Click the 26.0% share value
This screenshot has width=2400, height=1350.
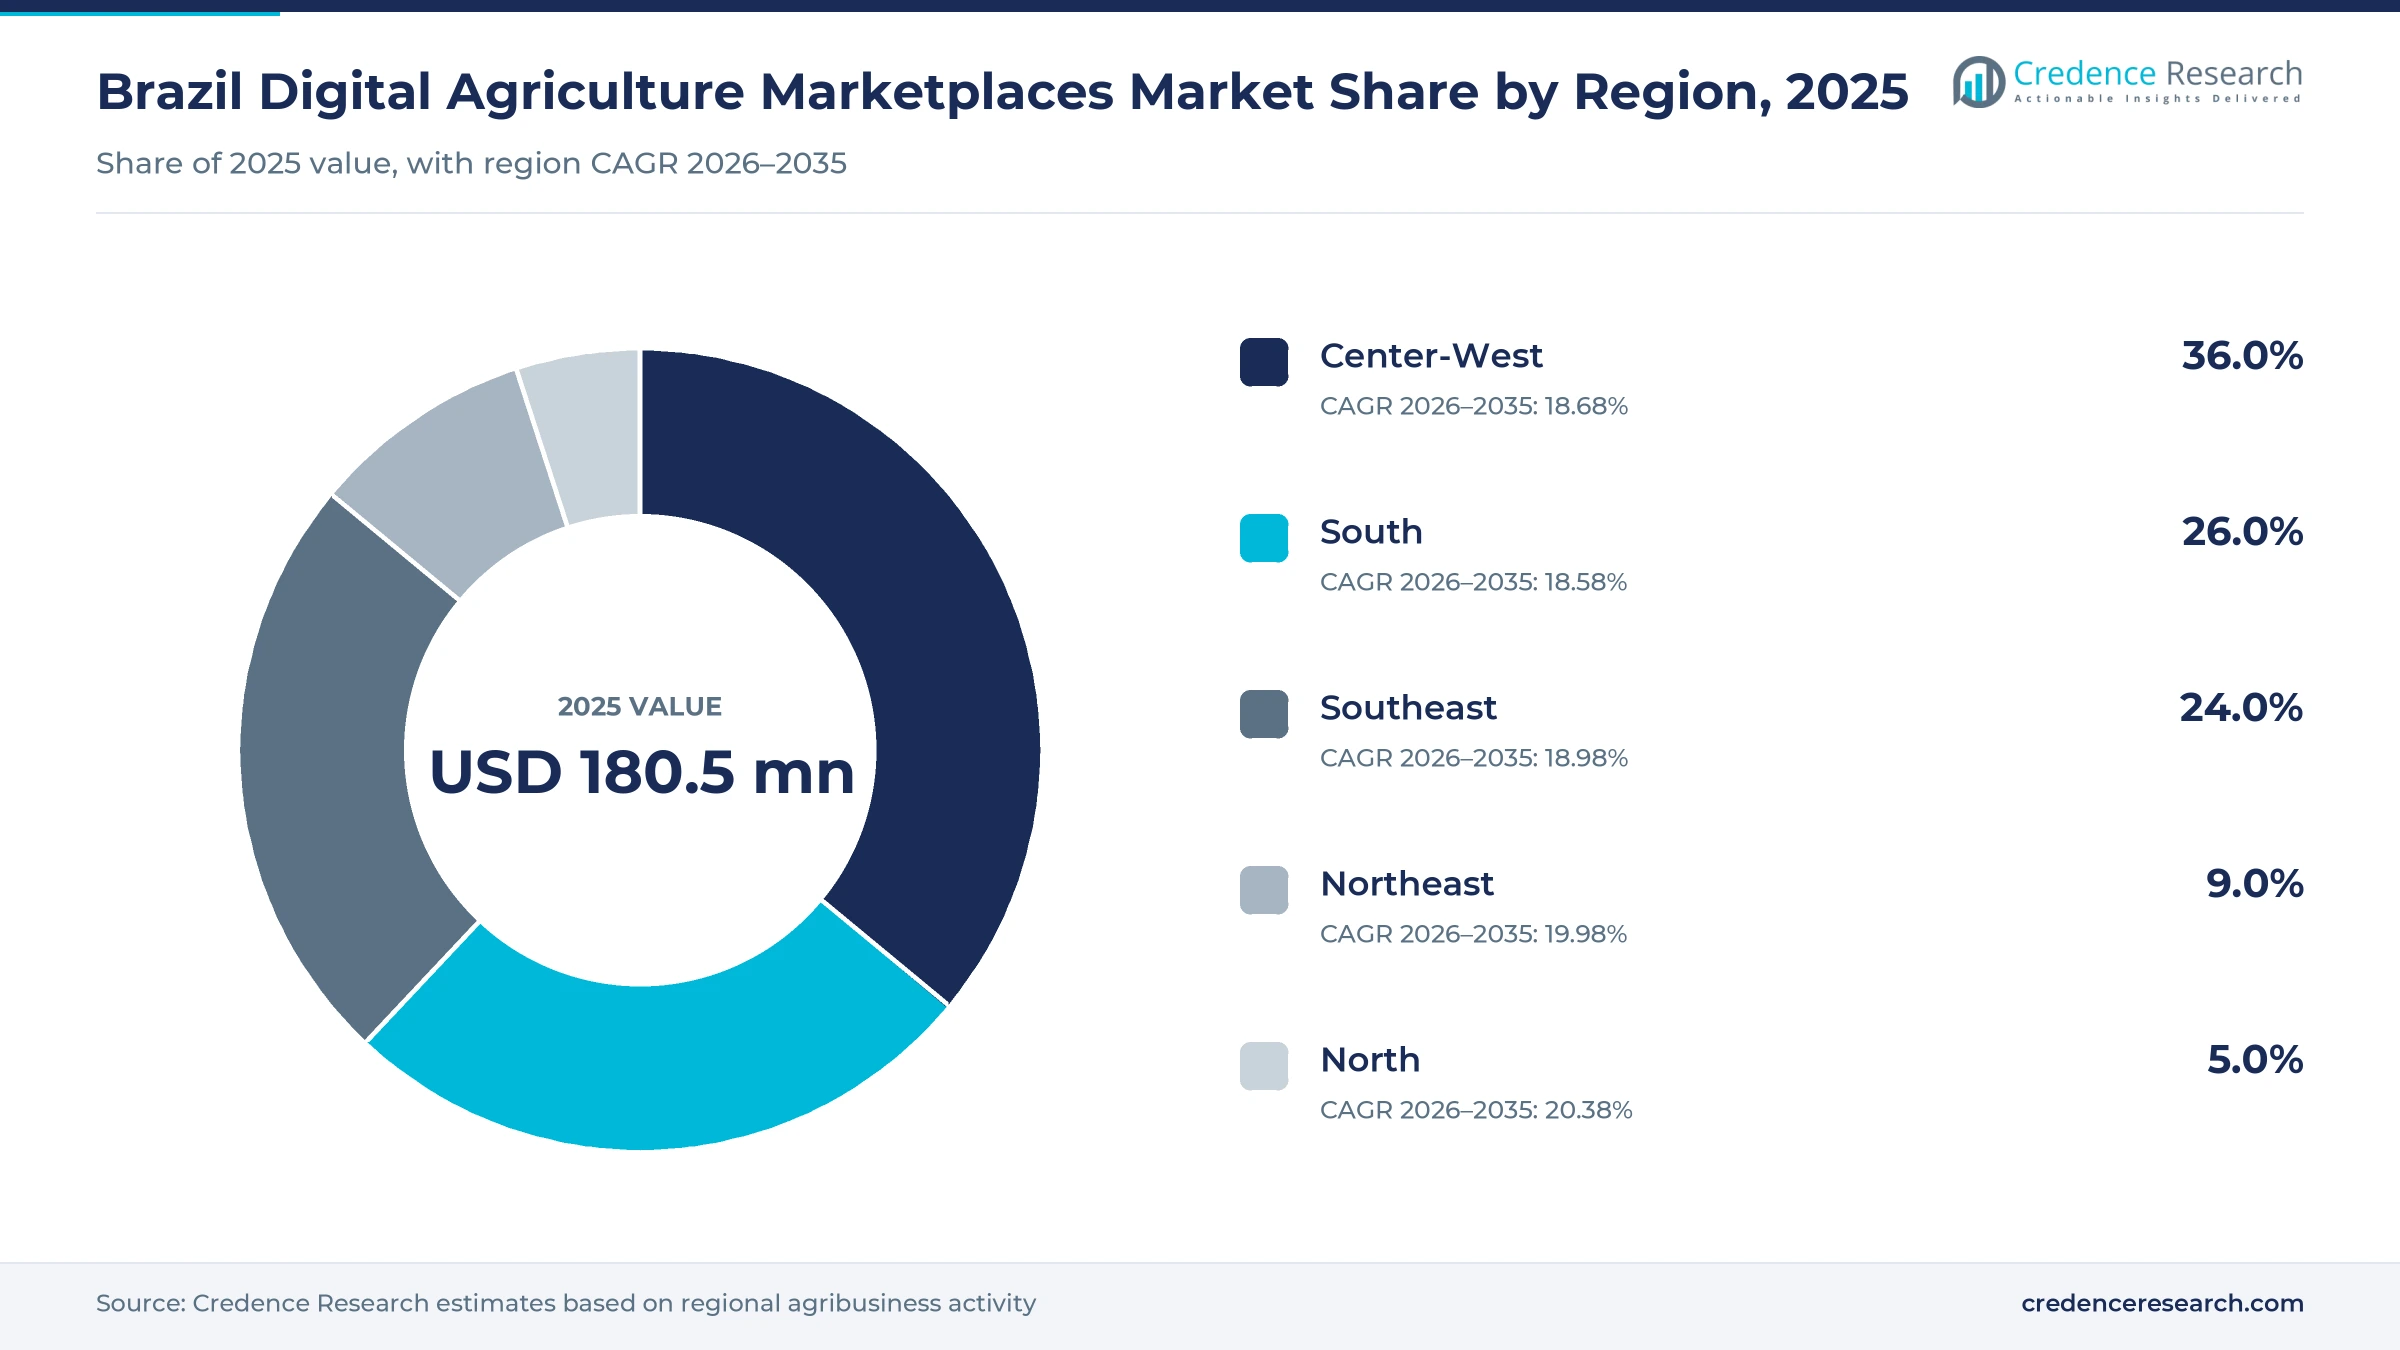(2242, 532)
